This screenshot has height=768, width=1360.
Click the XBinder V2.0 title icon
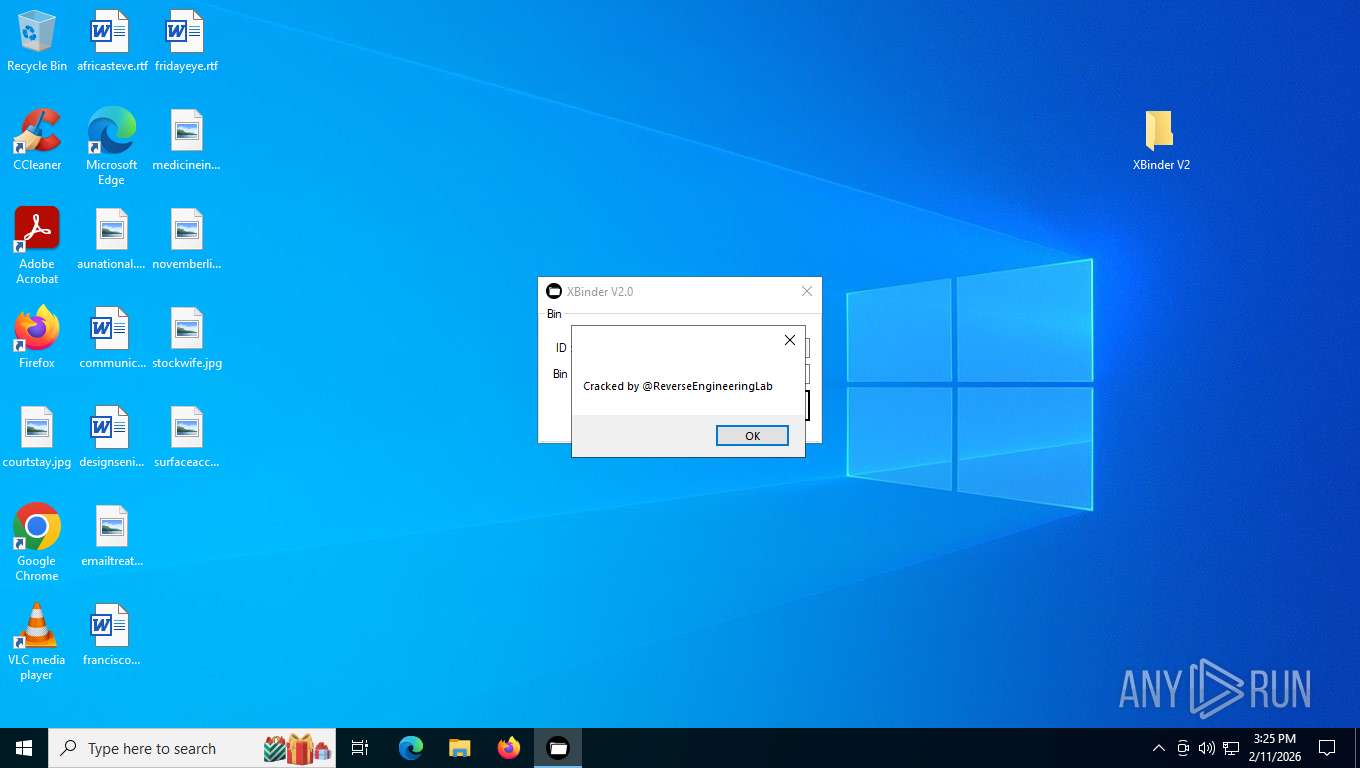(554, 292)
